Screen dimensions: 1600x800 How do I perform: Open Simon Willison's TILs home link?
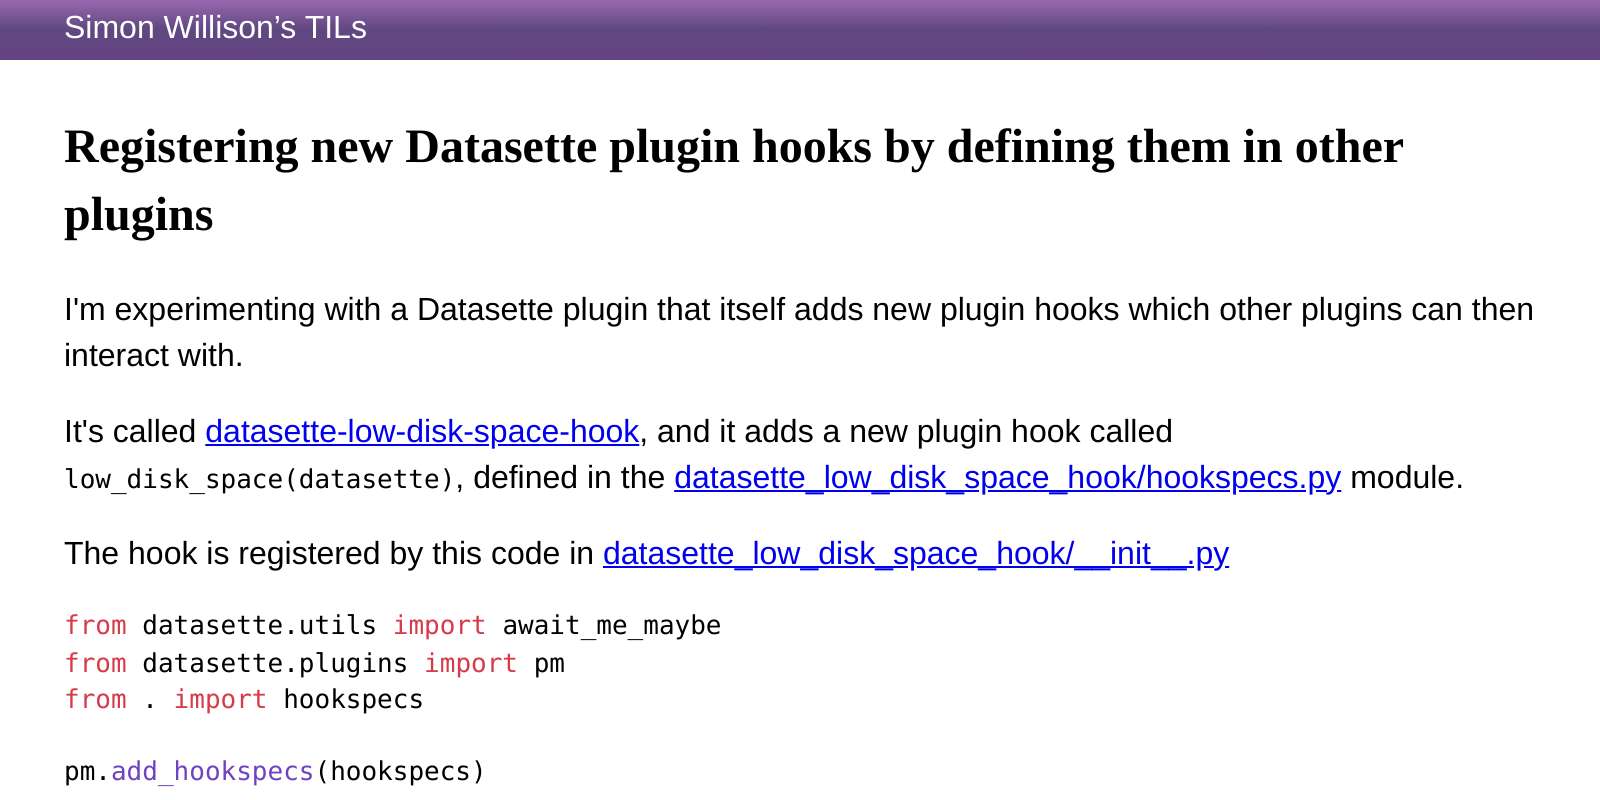click(215, 27)
